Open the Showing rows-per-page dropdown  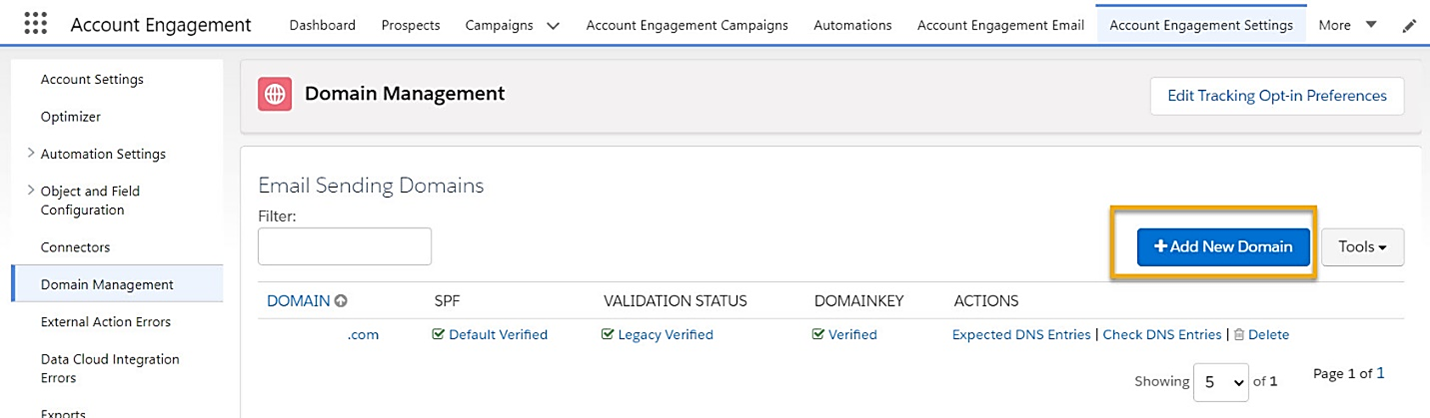1221,381
